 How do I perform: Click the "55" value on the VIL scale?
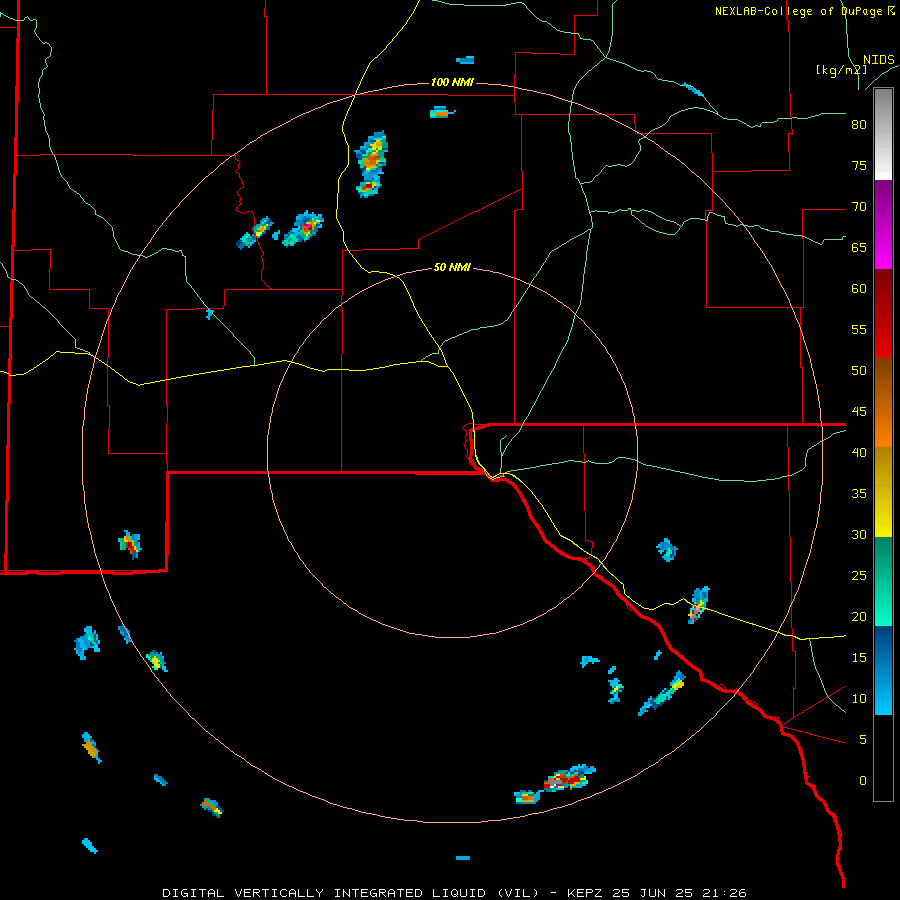click(859, 329)
